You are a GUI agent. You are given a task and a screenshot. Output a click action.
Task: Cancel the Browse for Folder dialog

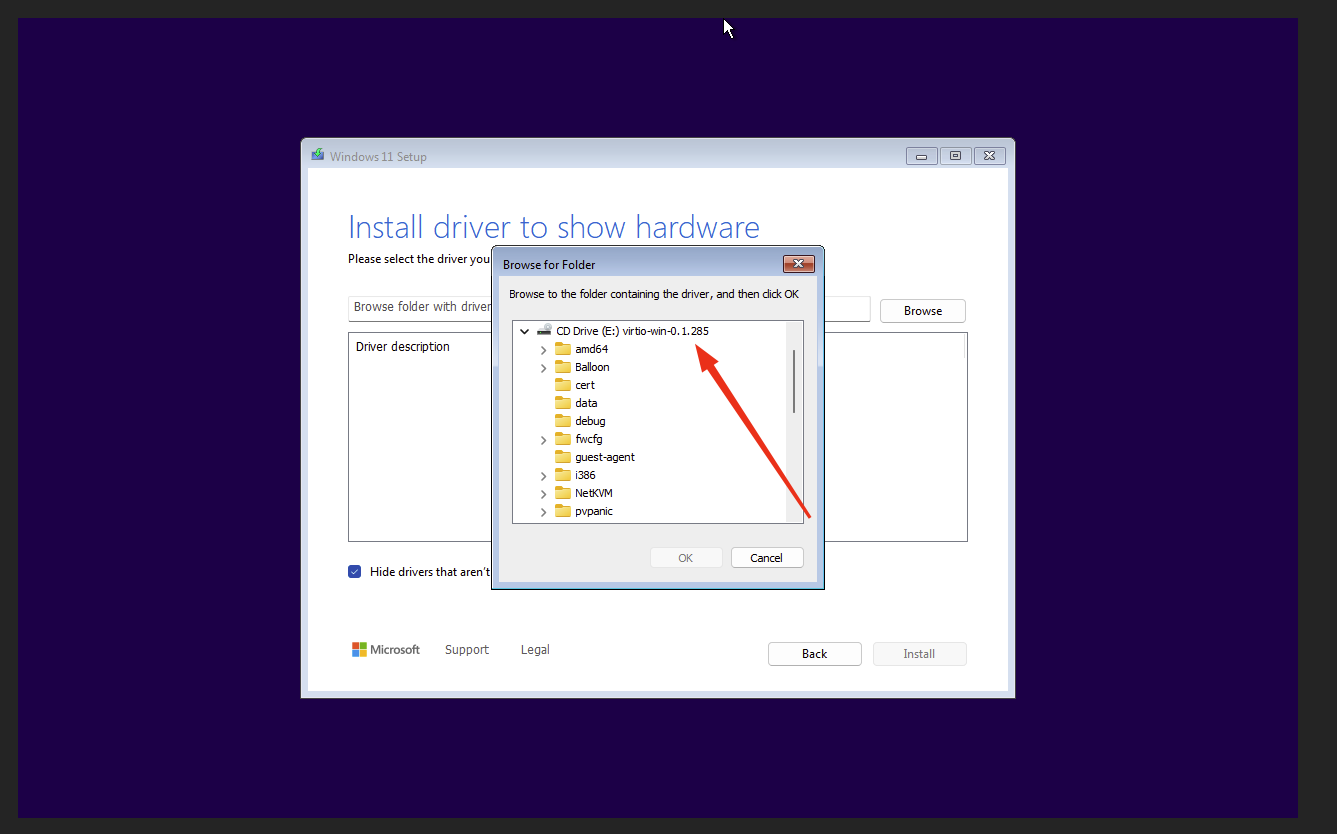click(767, 557)
